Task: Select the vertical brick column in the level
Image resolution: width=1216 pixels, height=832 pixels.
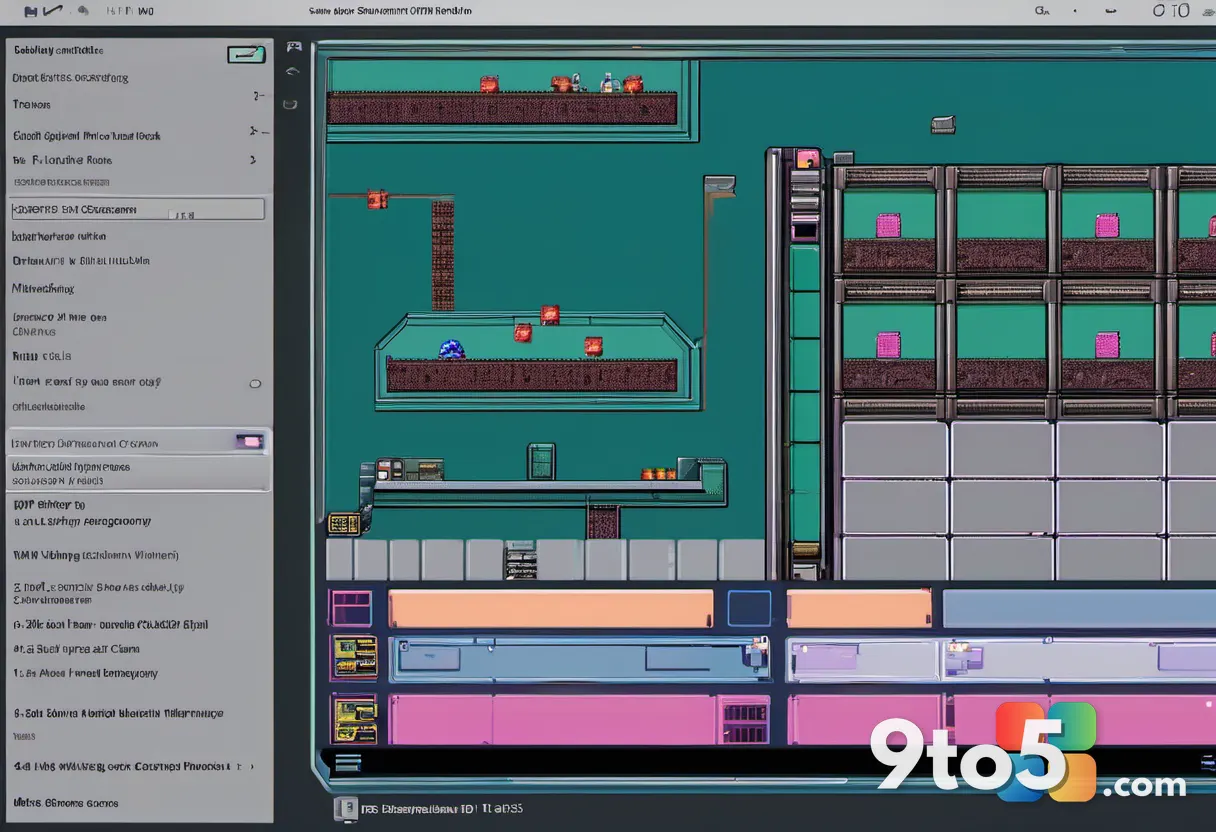Action: pos(443,255)
